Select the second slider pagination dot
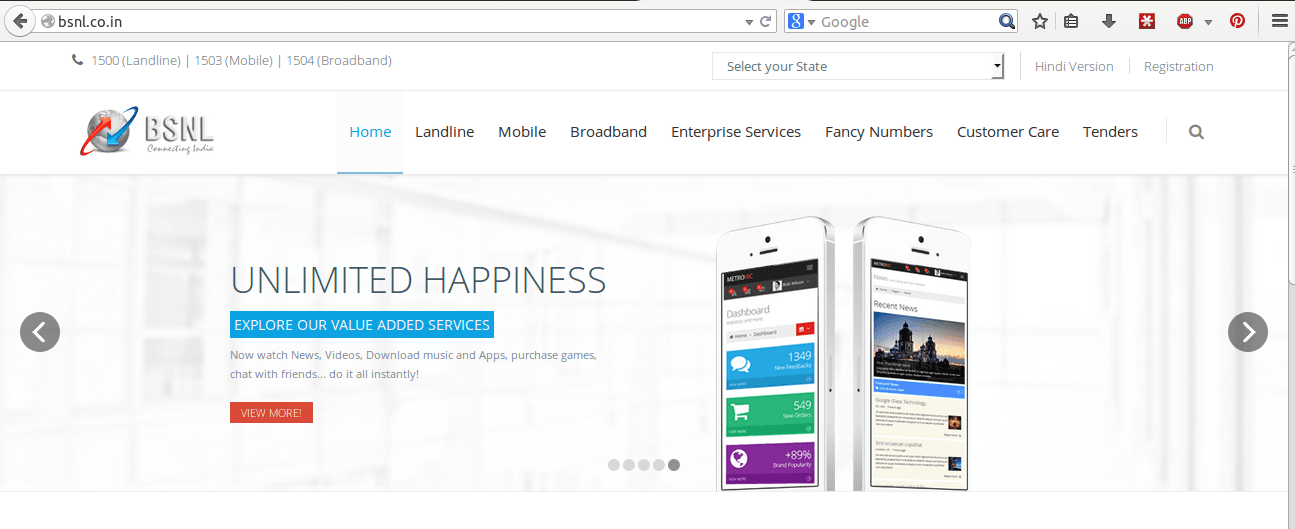The width and height of the screenshot is (1295, 529). click(x=629, y=464)
